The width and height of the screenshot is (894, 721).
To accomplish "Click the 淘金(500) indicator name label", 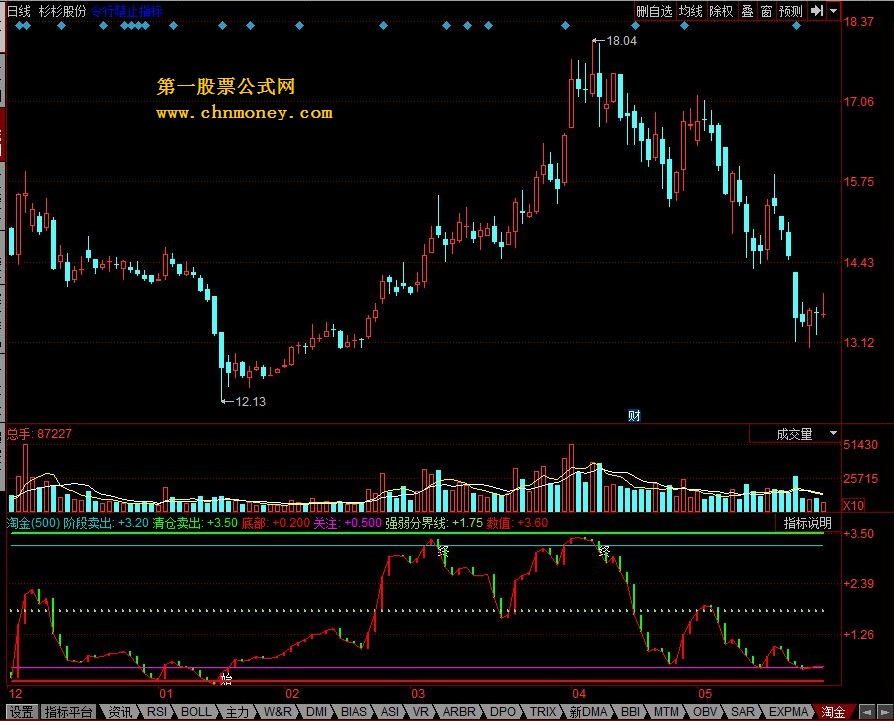I will click(x=34, y=523).
